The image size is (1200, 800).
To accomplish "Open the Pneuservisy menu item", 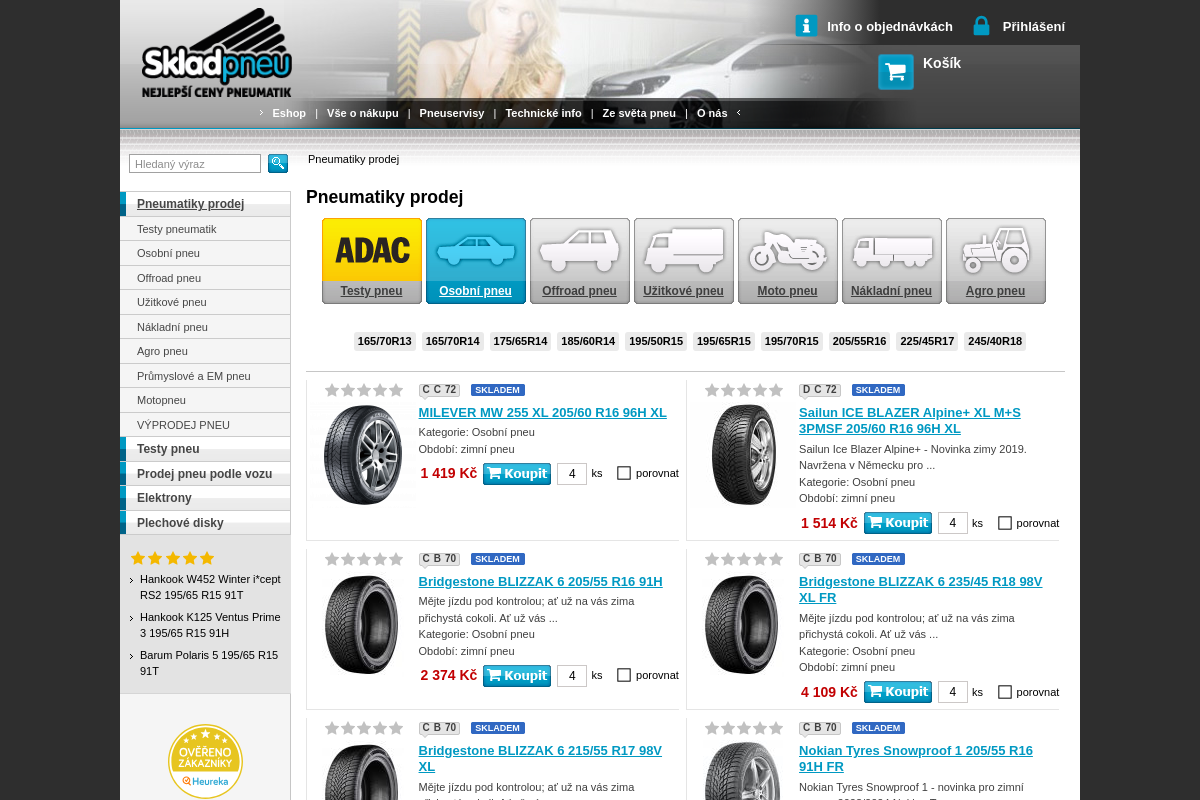I will [x=451, y=113].
